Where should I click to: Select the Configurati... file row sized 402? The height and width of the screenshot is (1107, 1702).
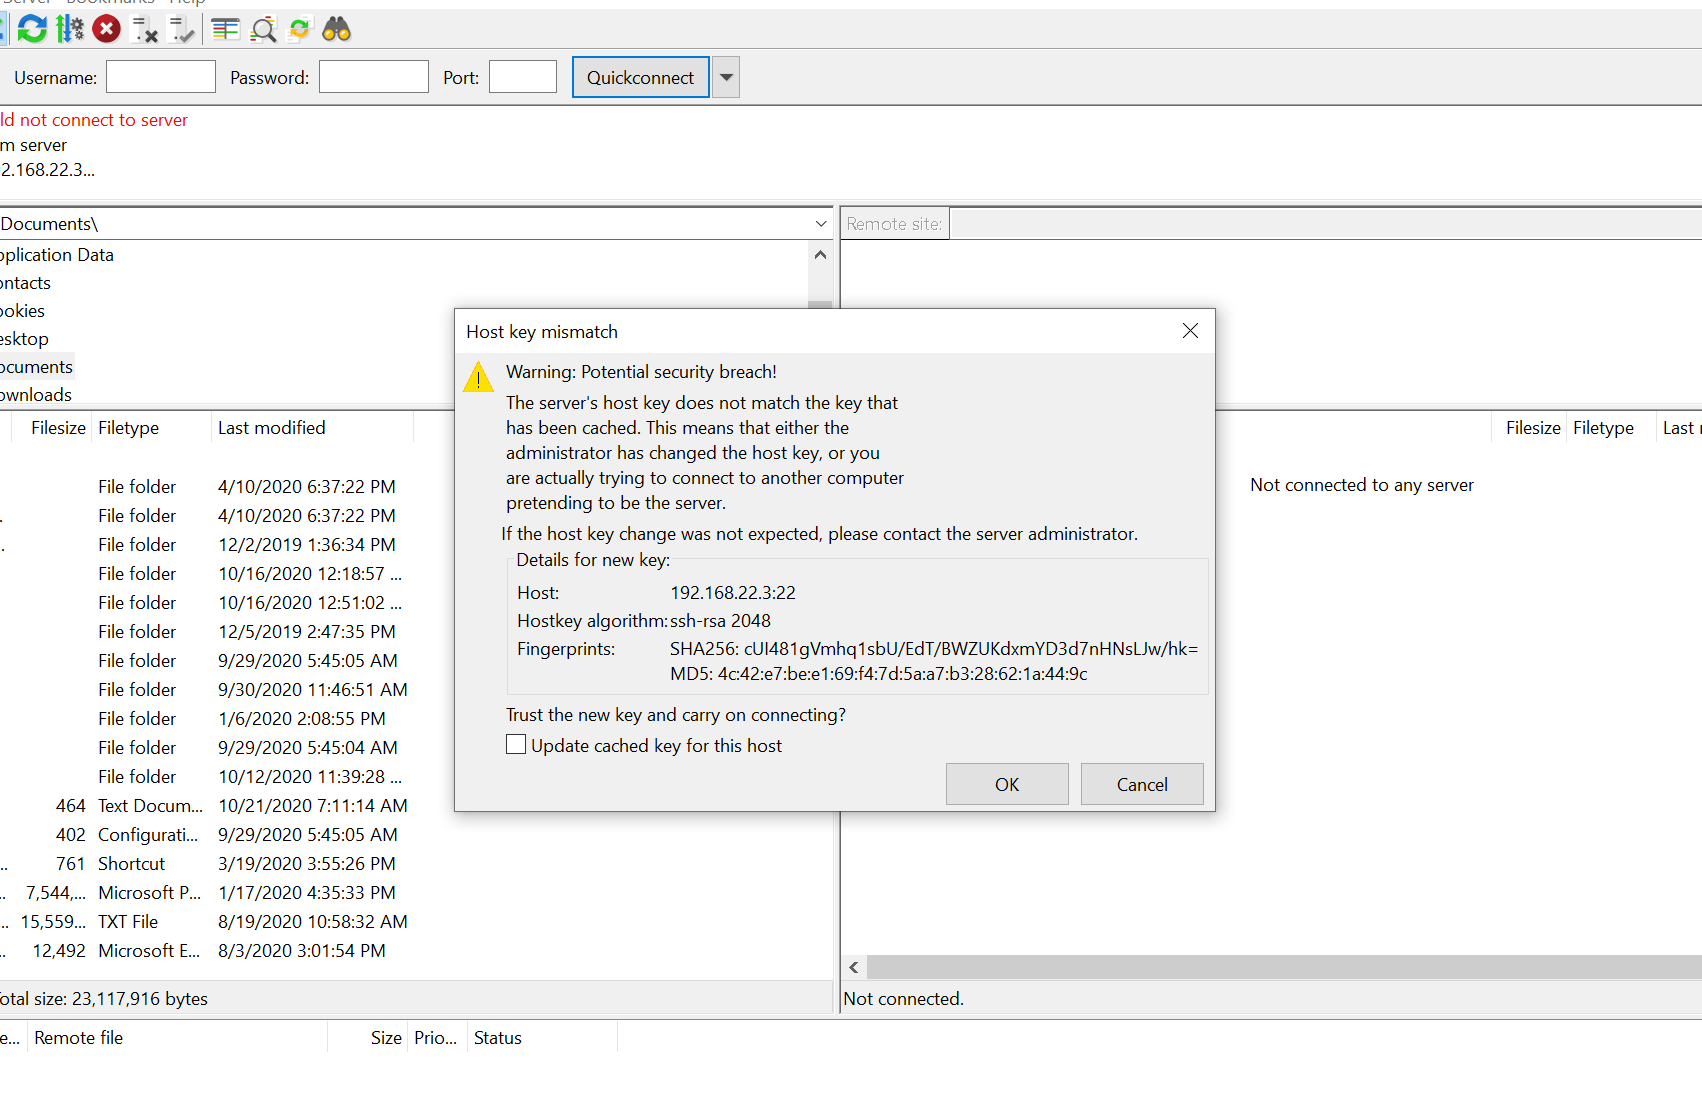click(x=205, y=835)
